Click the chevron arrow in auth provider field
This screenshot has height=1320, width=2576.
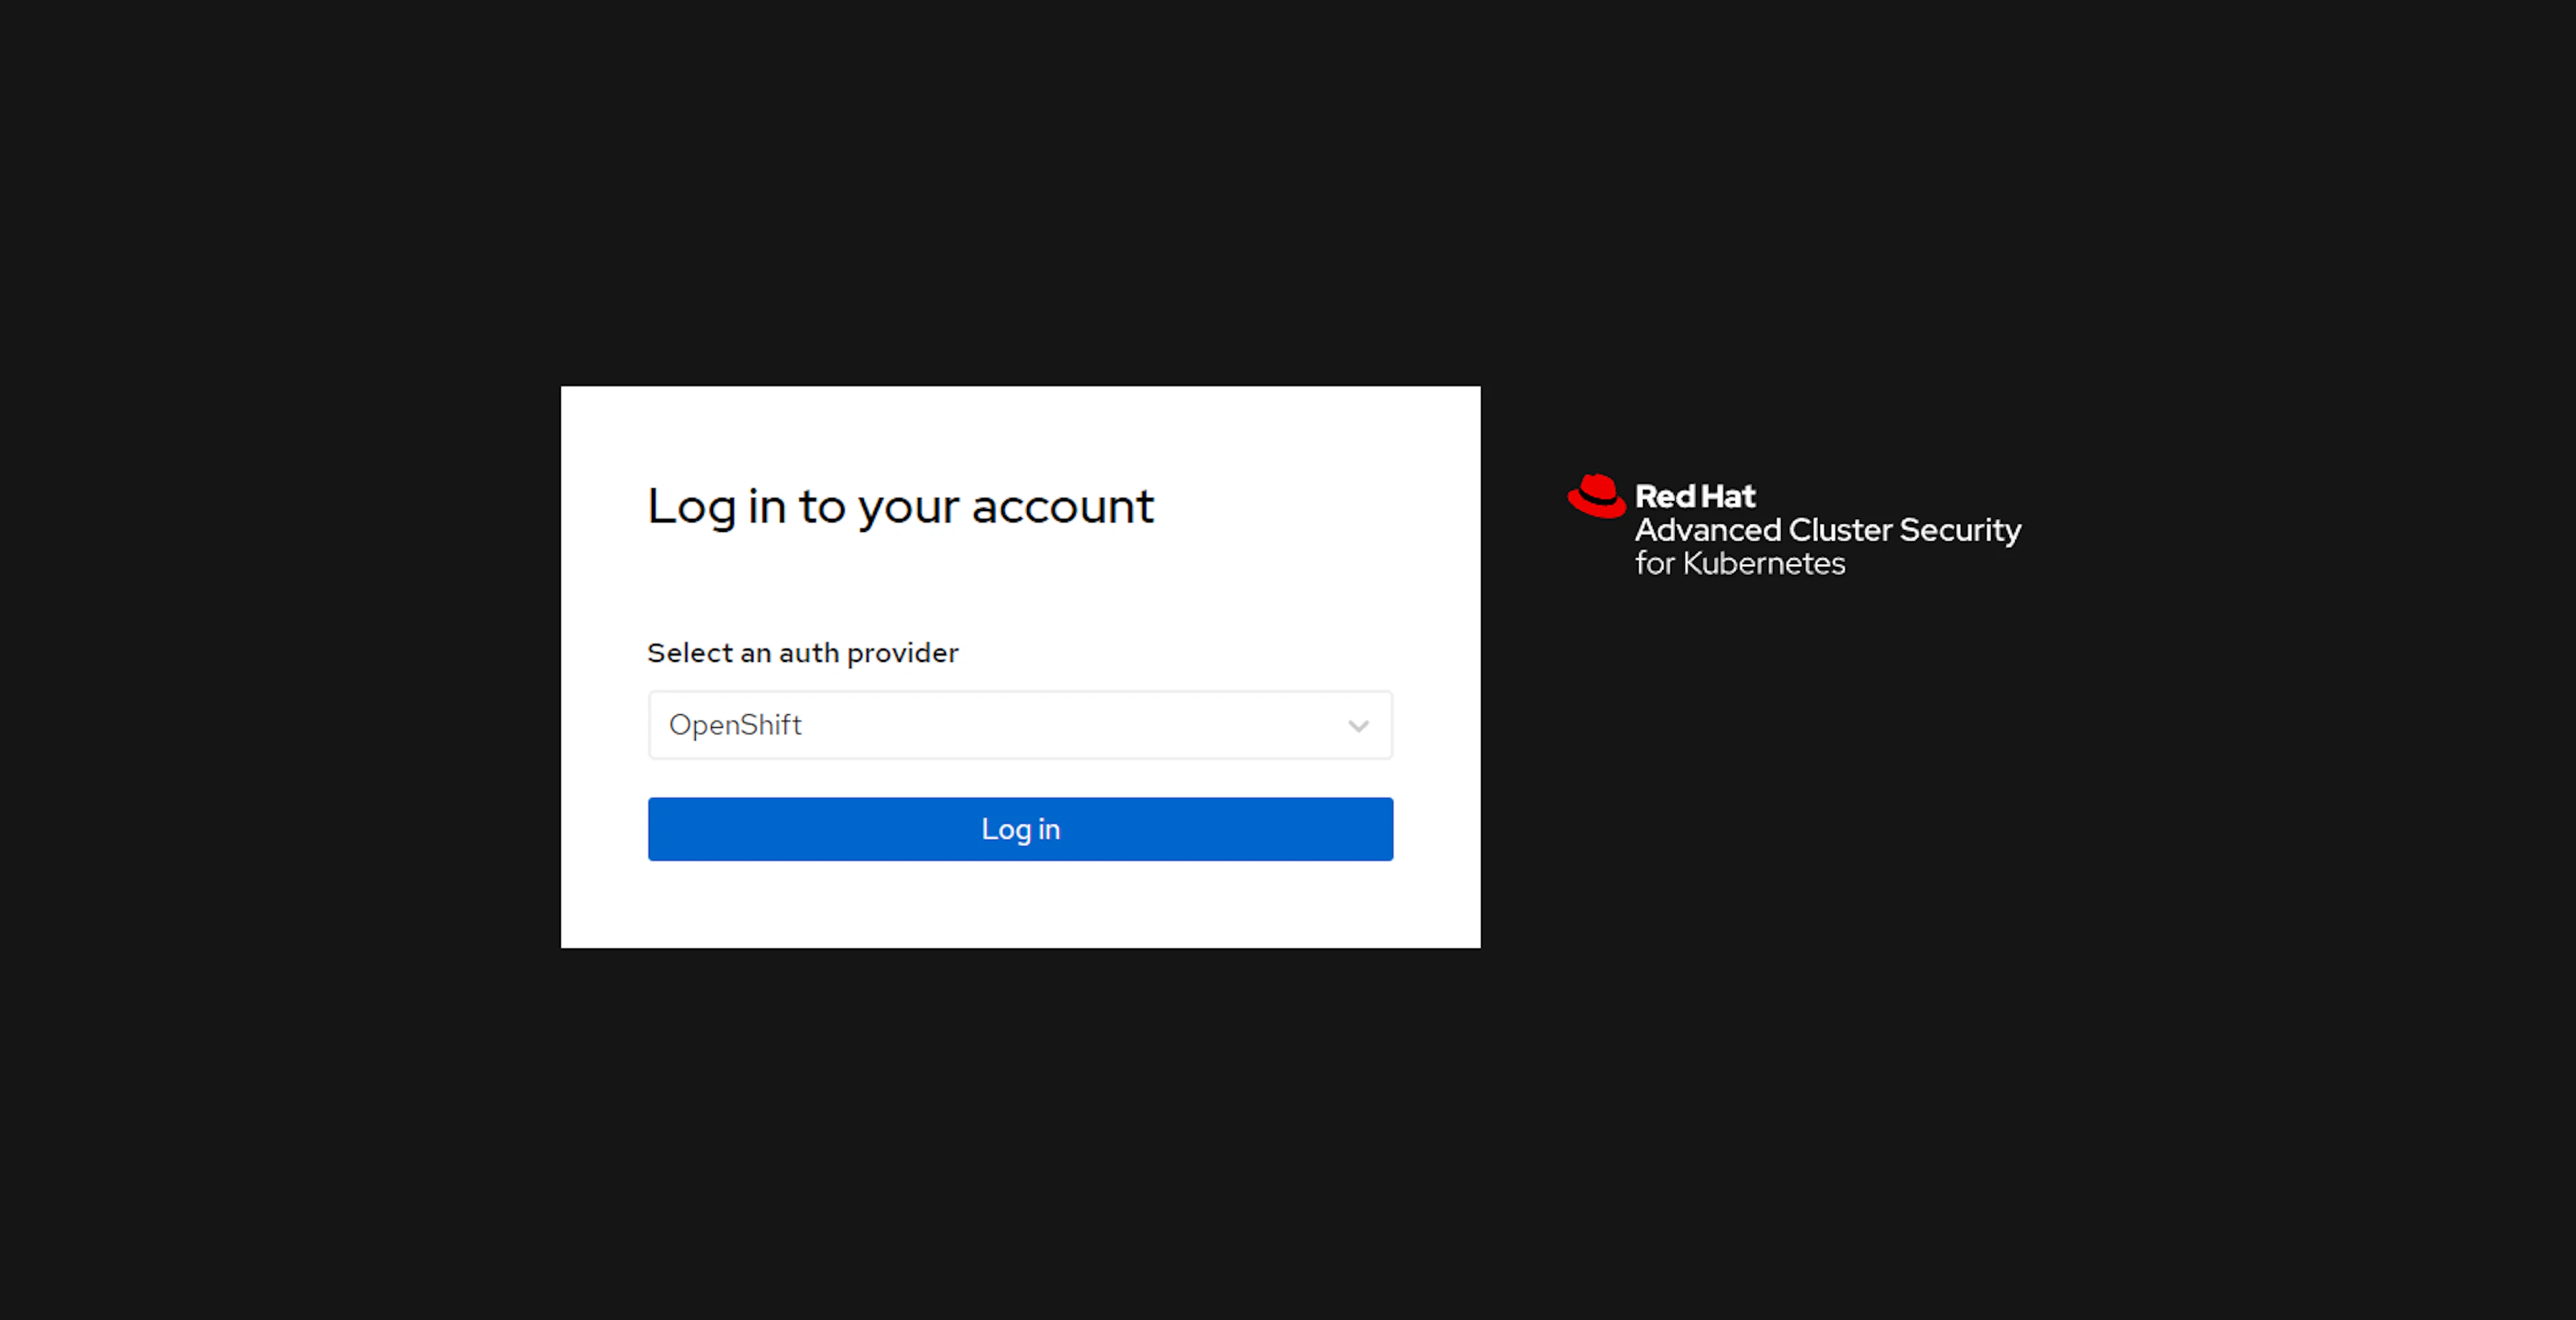click(1357, 726)
